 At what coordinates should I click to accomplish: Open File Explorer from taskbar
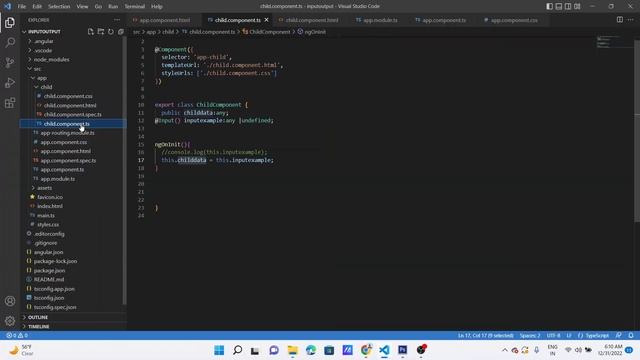tap(293, 350)
